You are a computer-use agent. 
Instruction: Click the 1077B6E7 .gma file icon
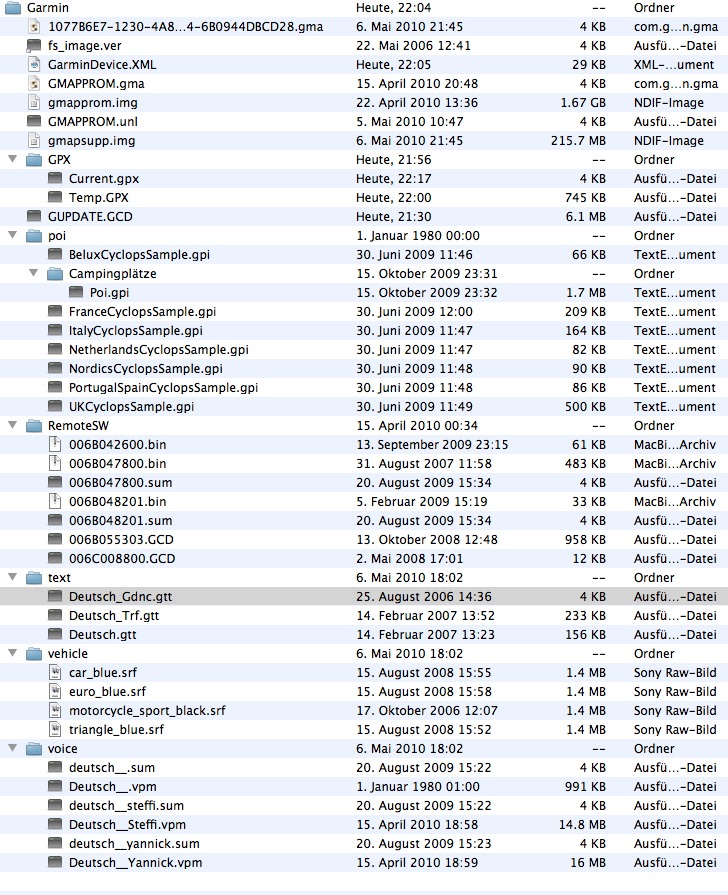pyautogui.click(x=34, y=26)
